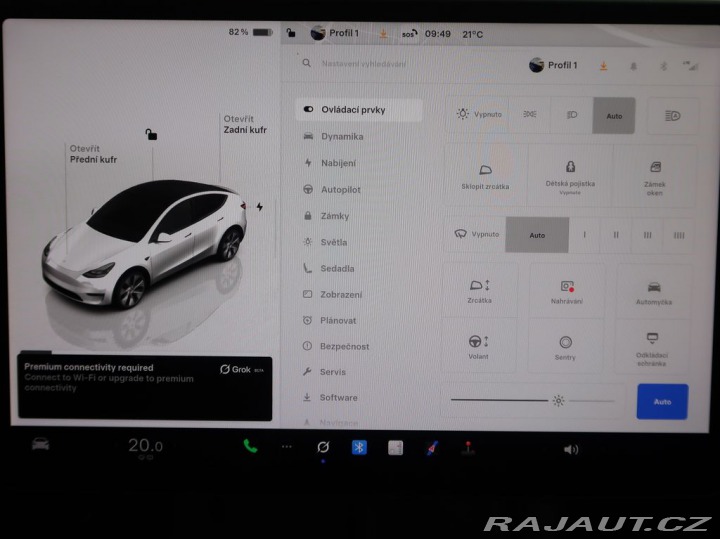
Task: Click the display brightness slider
Action: pyautogui.click(x=533, y=401)
